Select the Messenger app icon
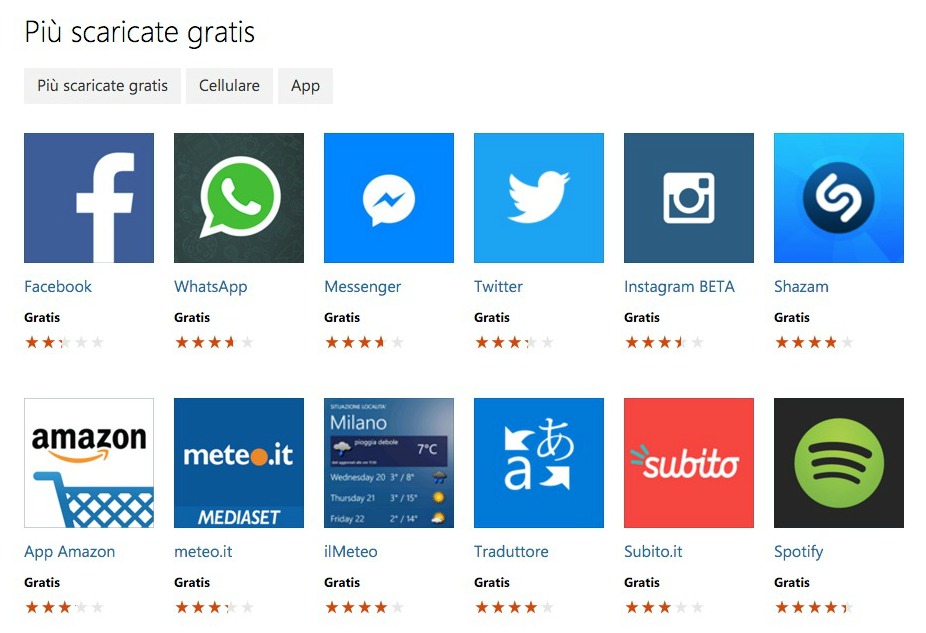 pyautogui.click(x=389, y=198)
